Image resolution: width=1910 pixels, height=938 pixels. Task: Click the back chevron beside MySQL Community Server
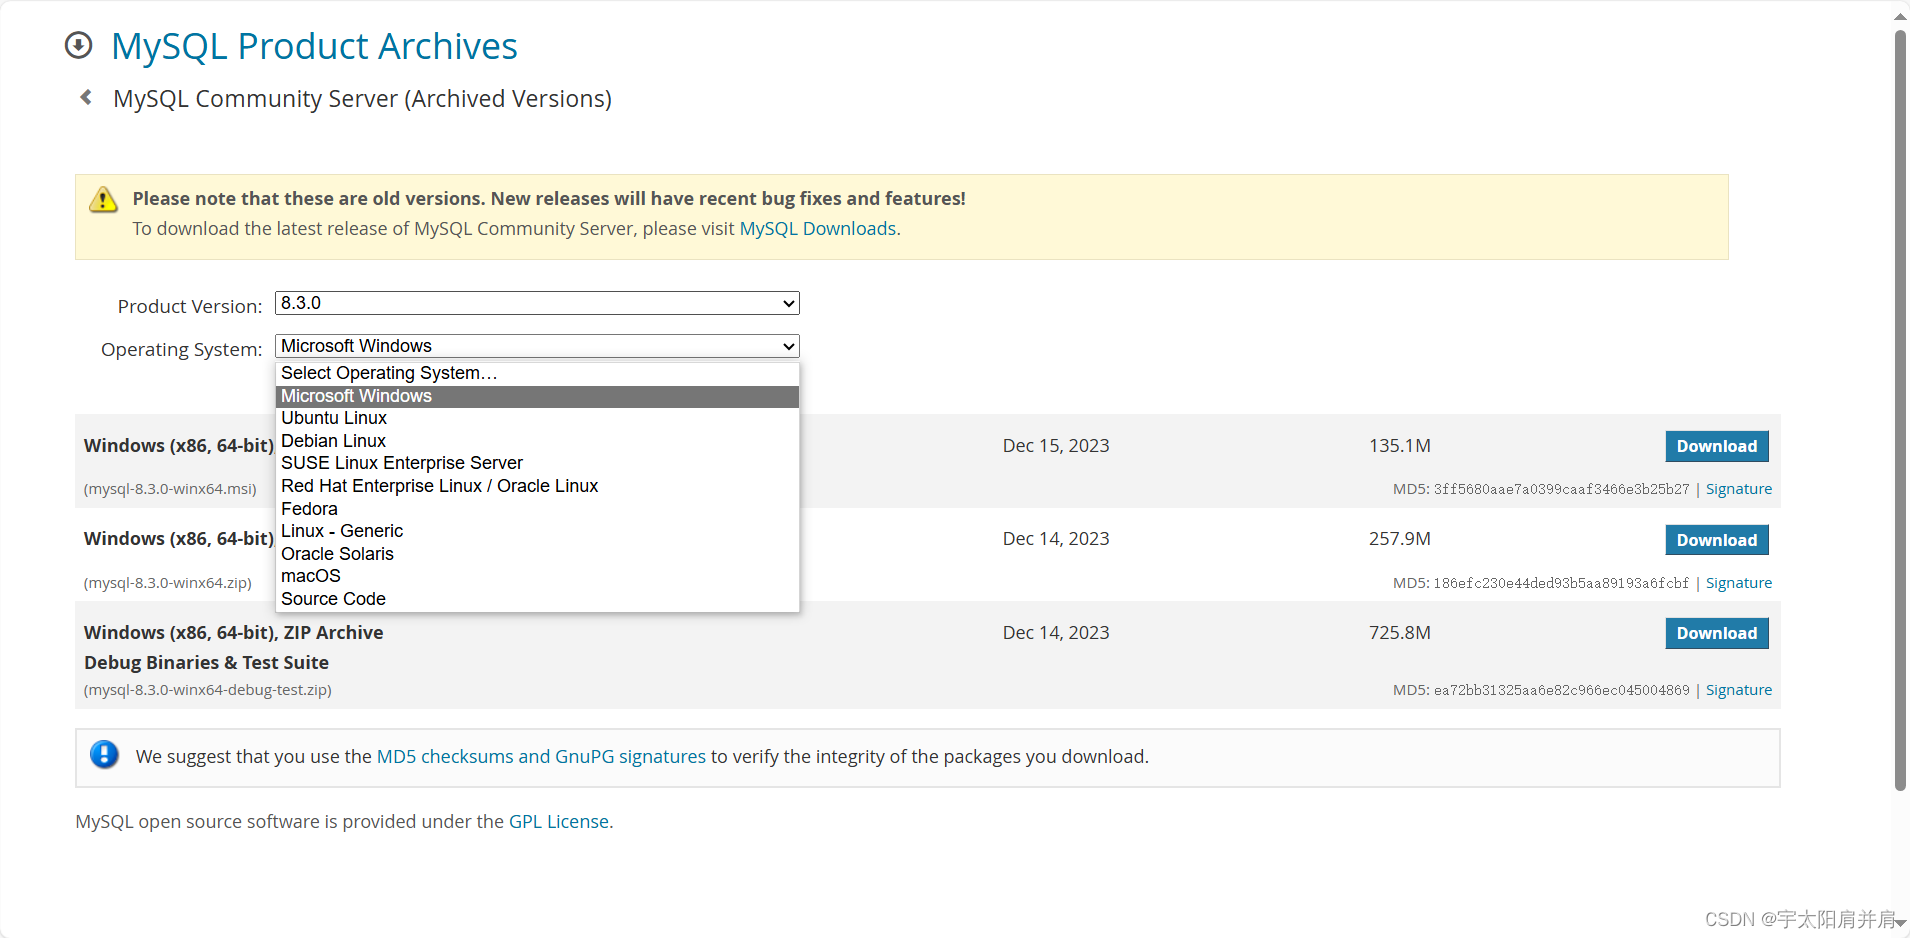[87, 97]
